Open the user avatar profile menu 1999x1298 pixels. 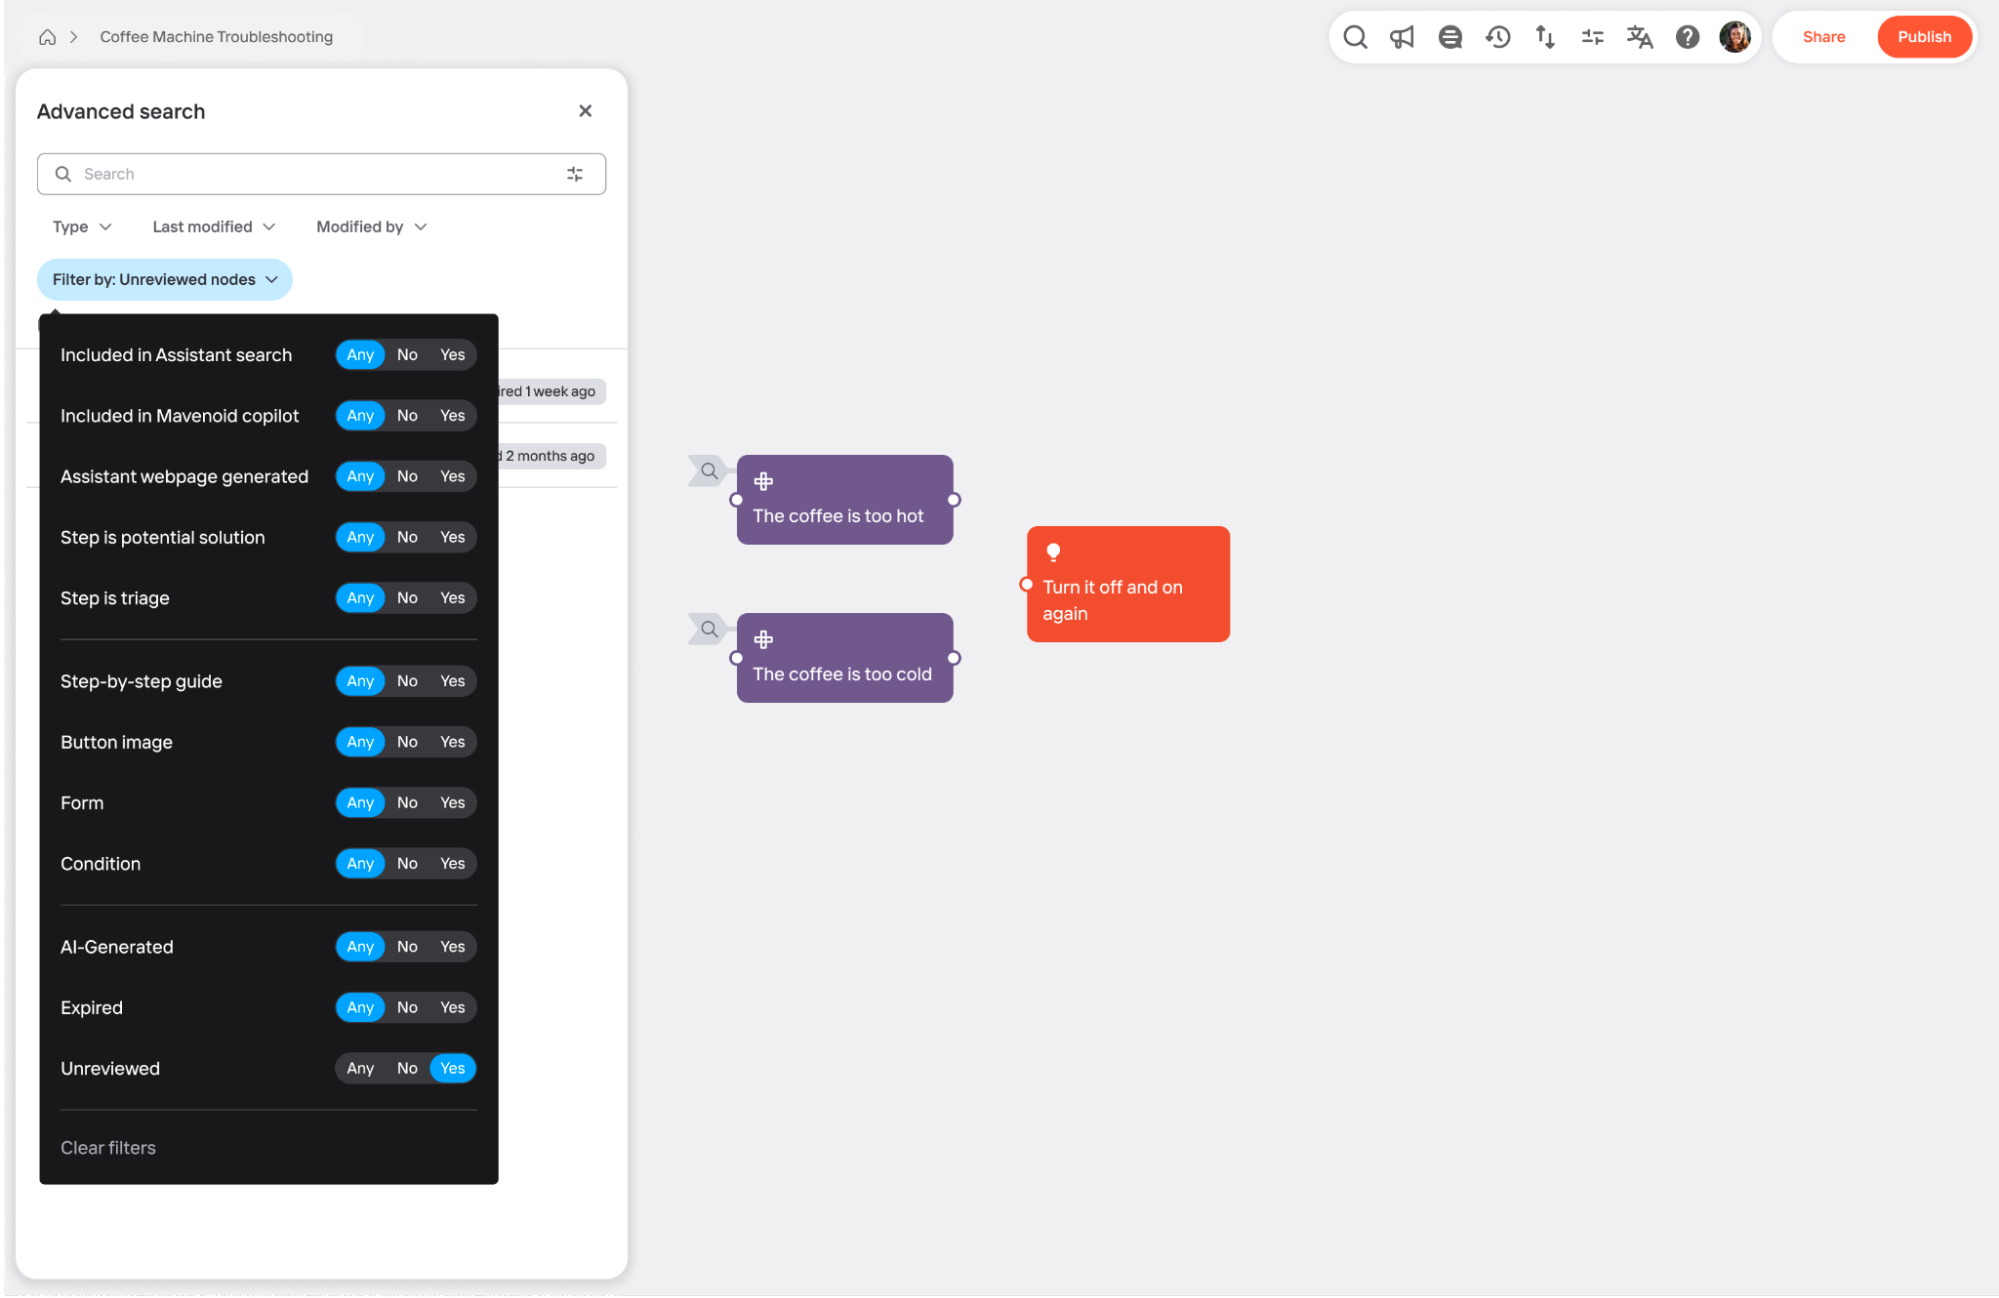tap(1735, 37)
